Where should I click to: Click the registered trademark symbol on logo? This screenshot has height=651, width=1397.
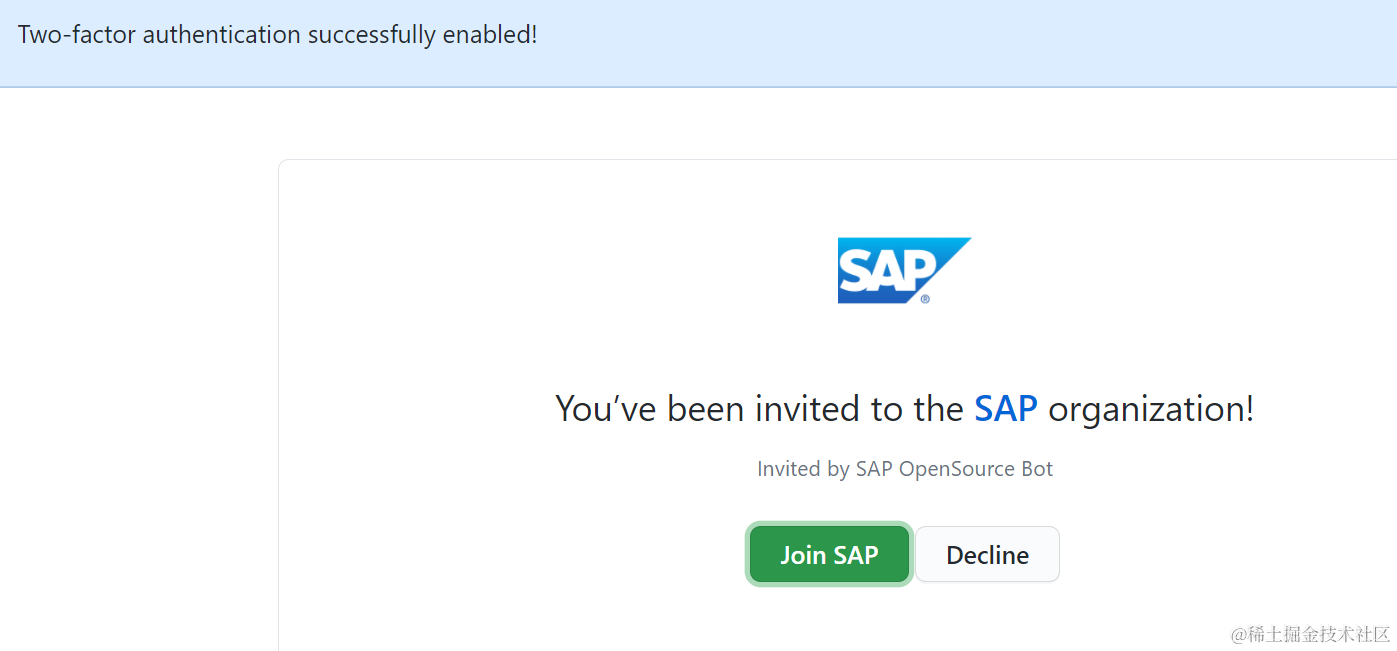pos(925,298)
